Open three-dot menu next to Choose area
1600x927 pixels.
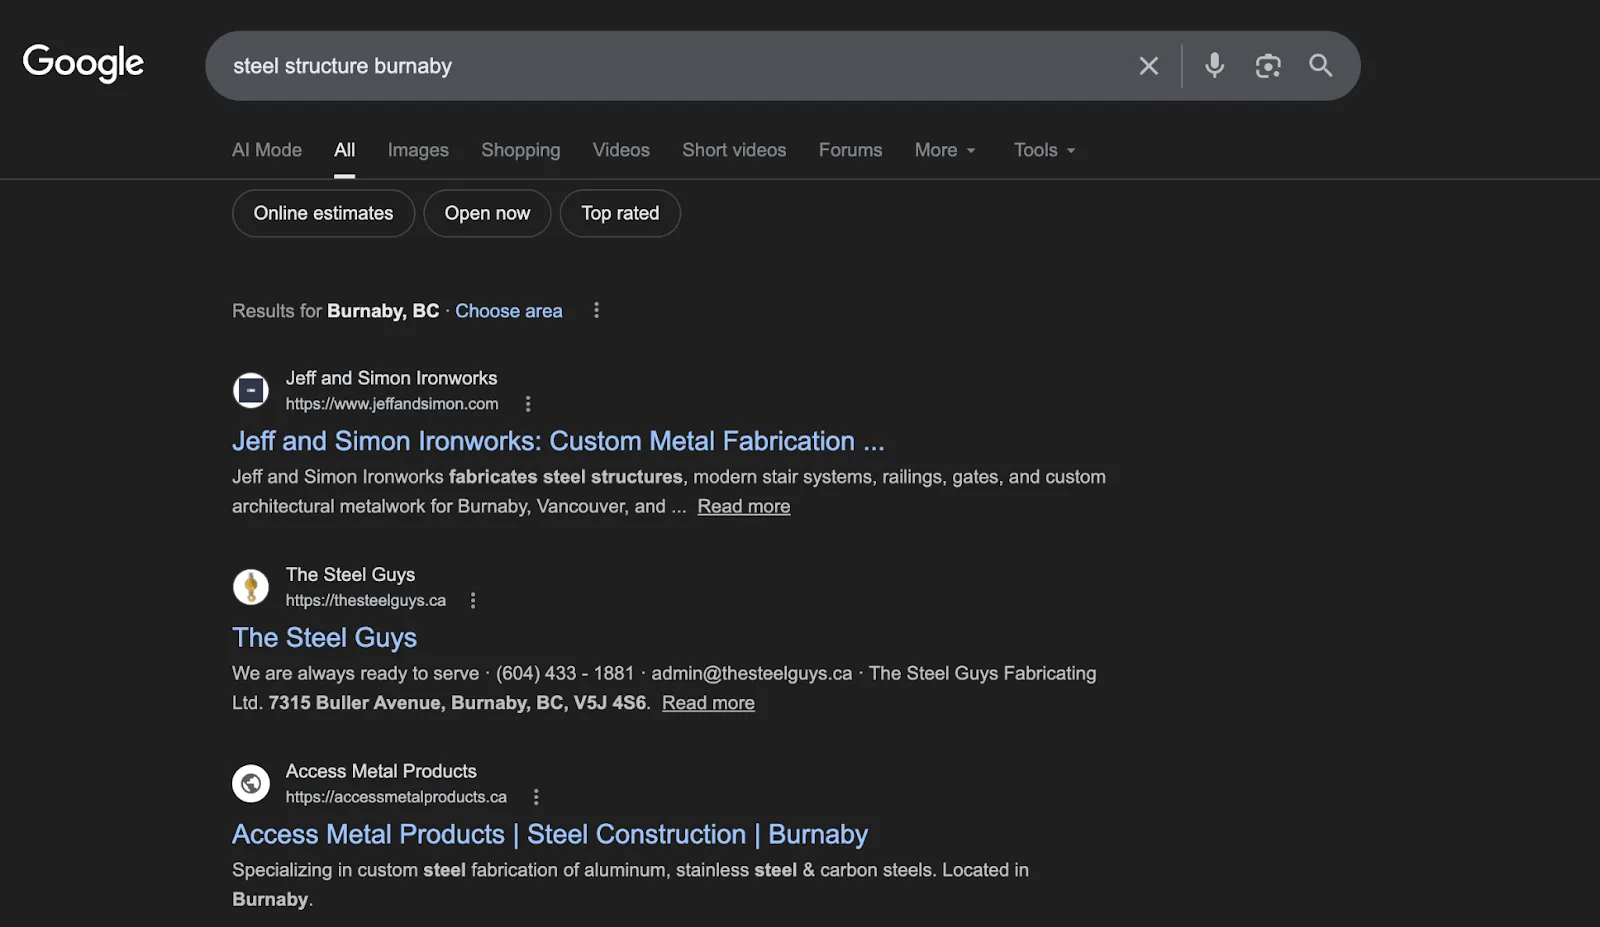596,311
